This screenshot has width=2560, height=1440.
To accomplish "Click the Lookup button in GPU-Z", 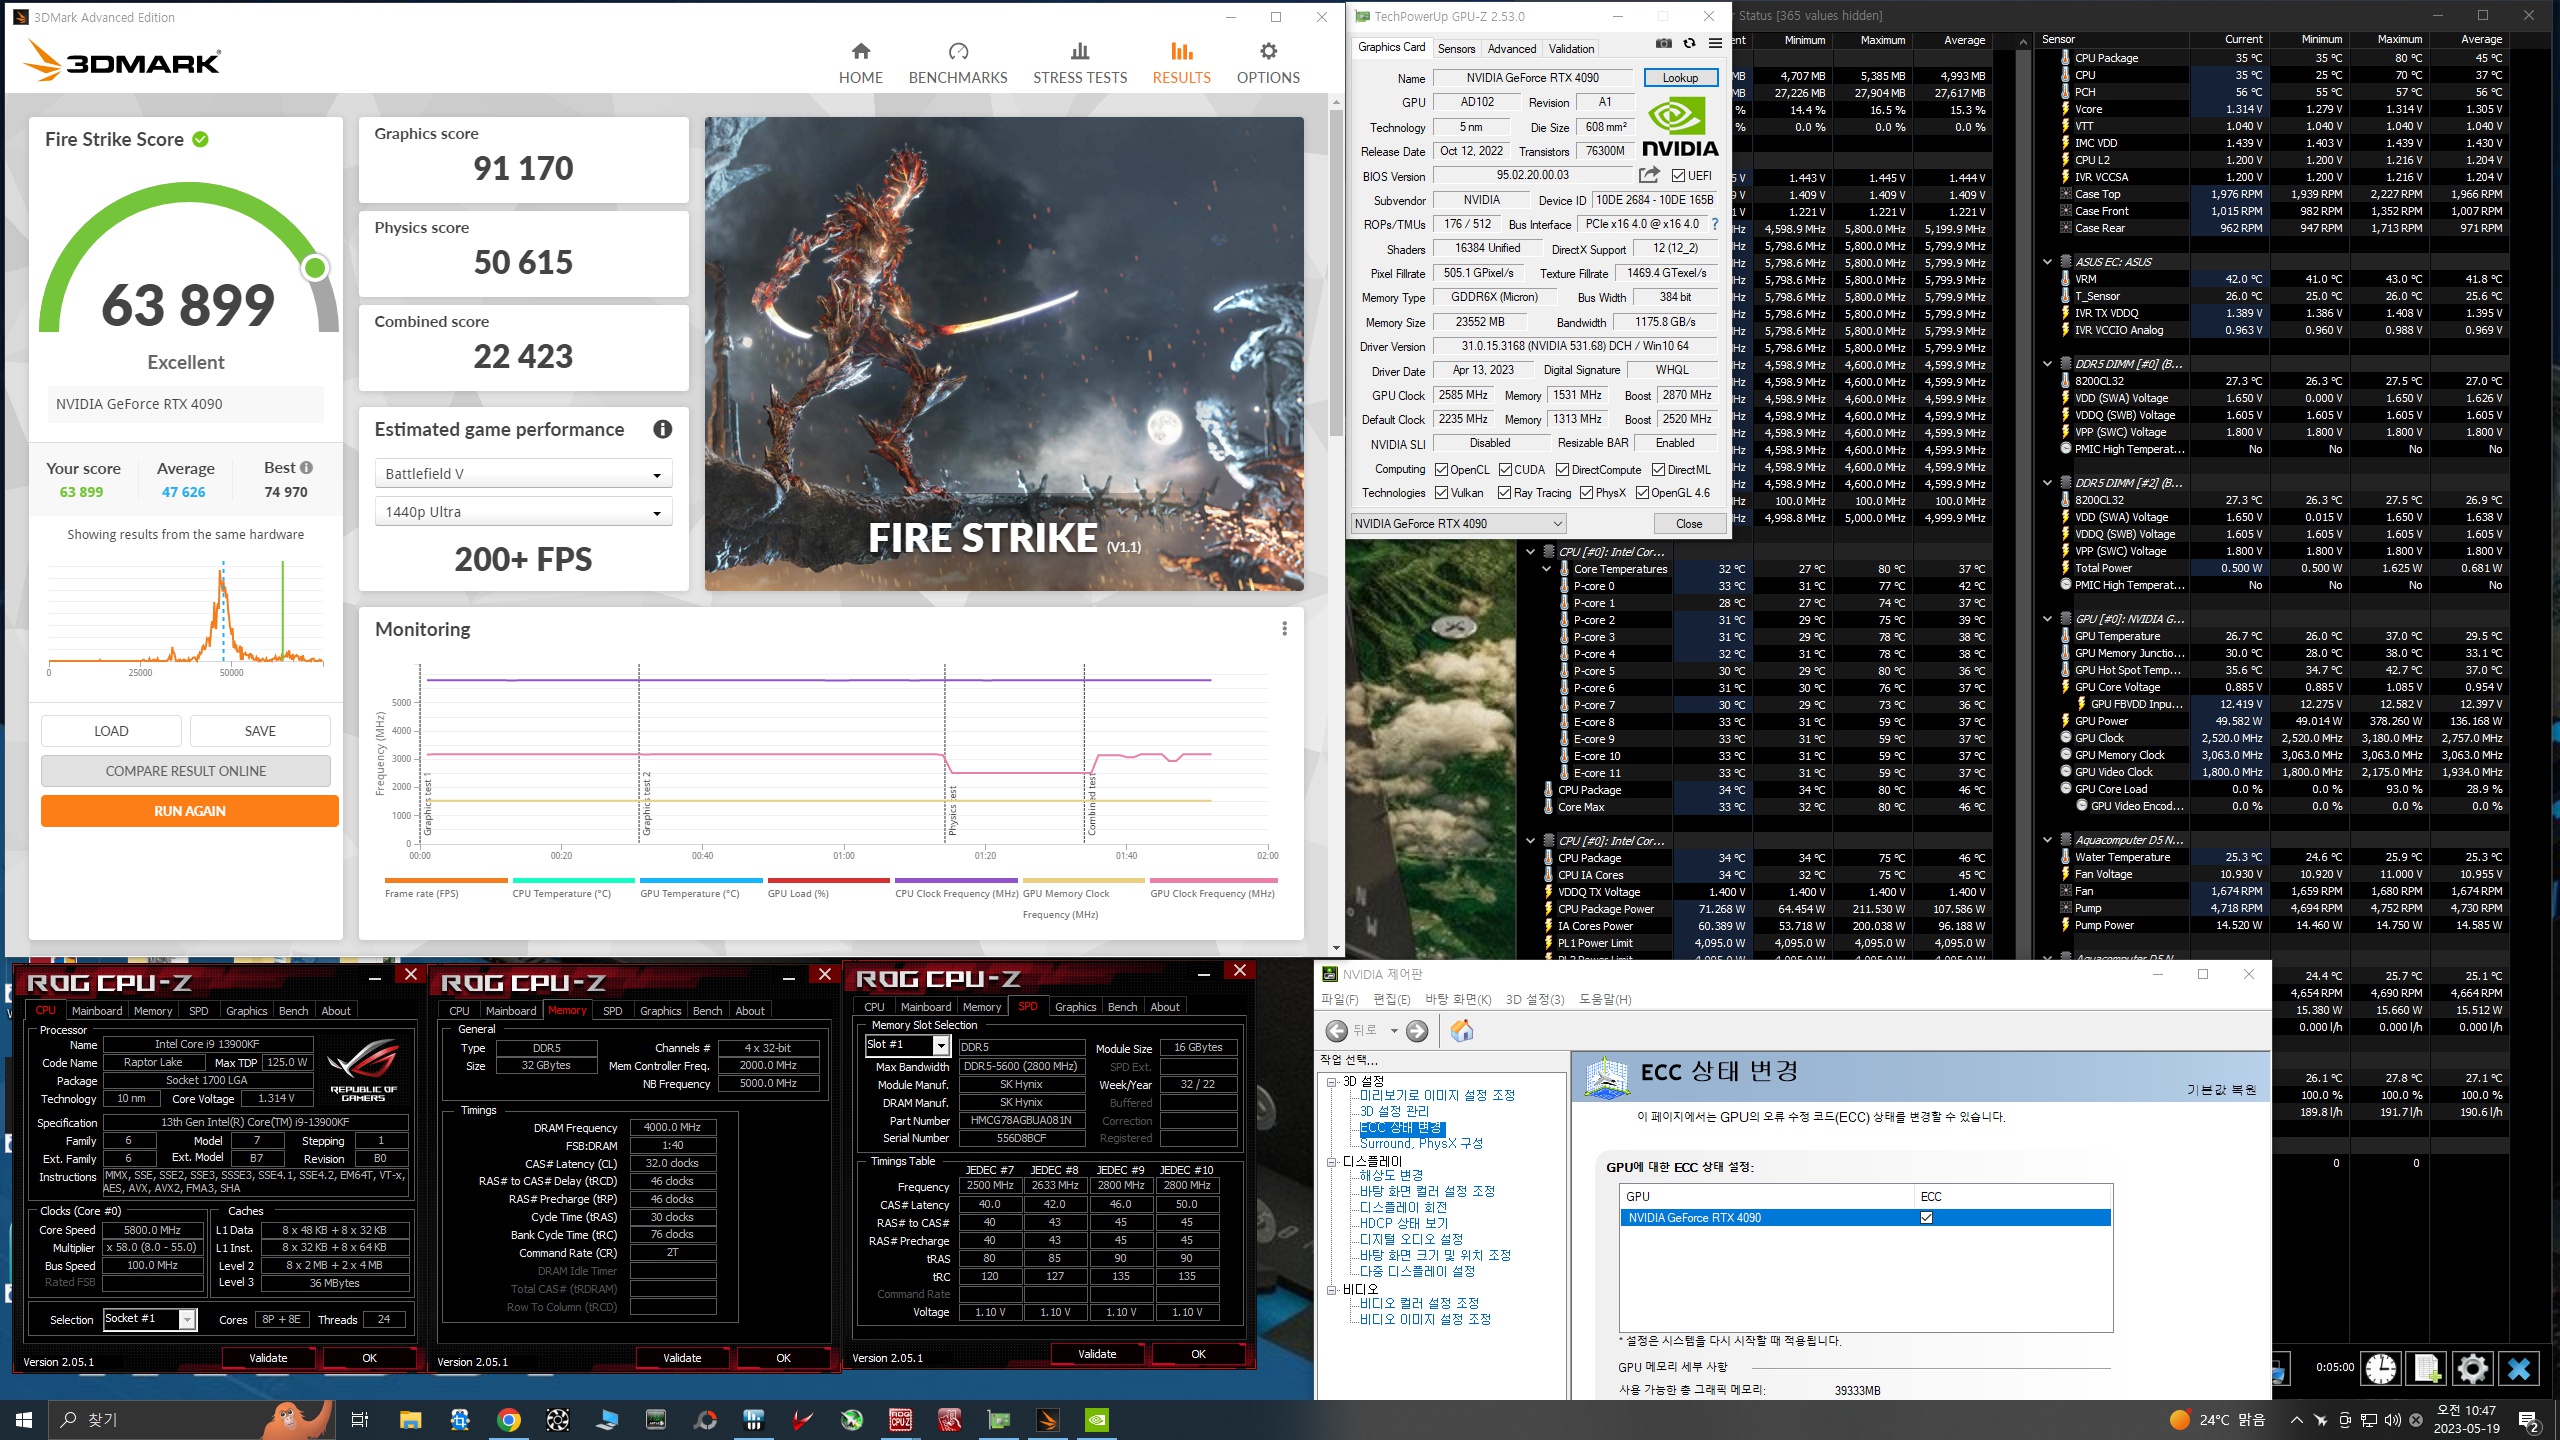I will (x=1680, y=77).
